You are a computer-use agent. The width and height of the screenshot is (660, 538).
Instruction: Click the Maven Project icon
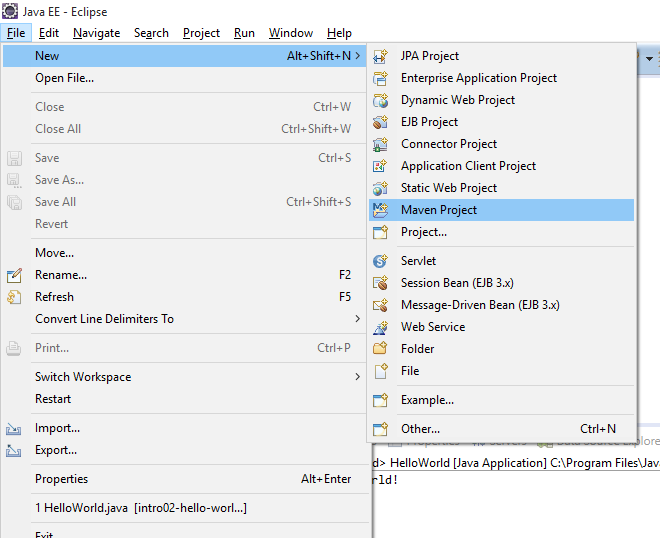point(380,210)
